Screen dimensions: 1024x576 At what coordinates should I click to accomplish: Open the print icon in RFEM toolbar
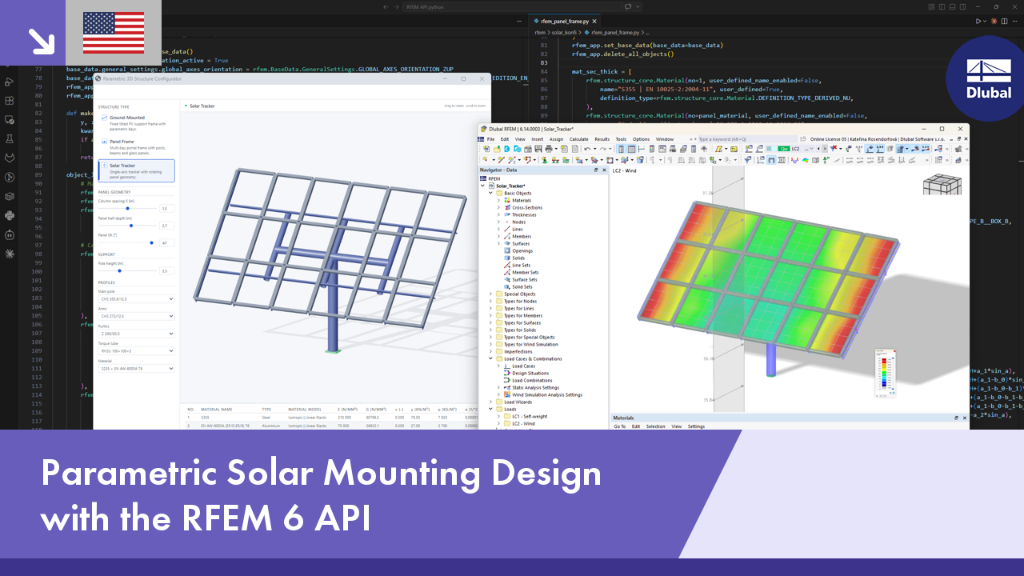point(549,149)
